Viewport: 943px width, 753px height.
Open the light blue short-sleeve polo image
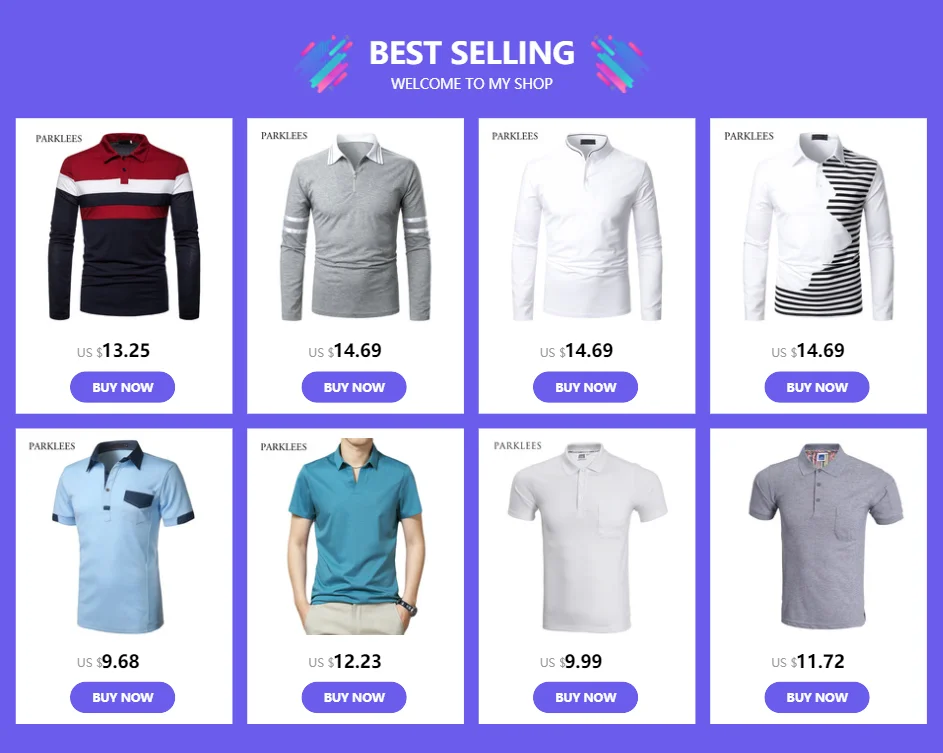[x=123, y=536]
